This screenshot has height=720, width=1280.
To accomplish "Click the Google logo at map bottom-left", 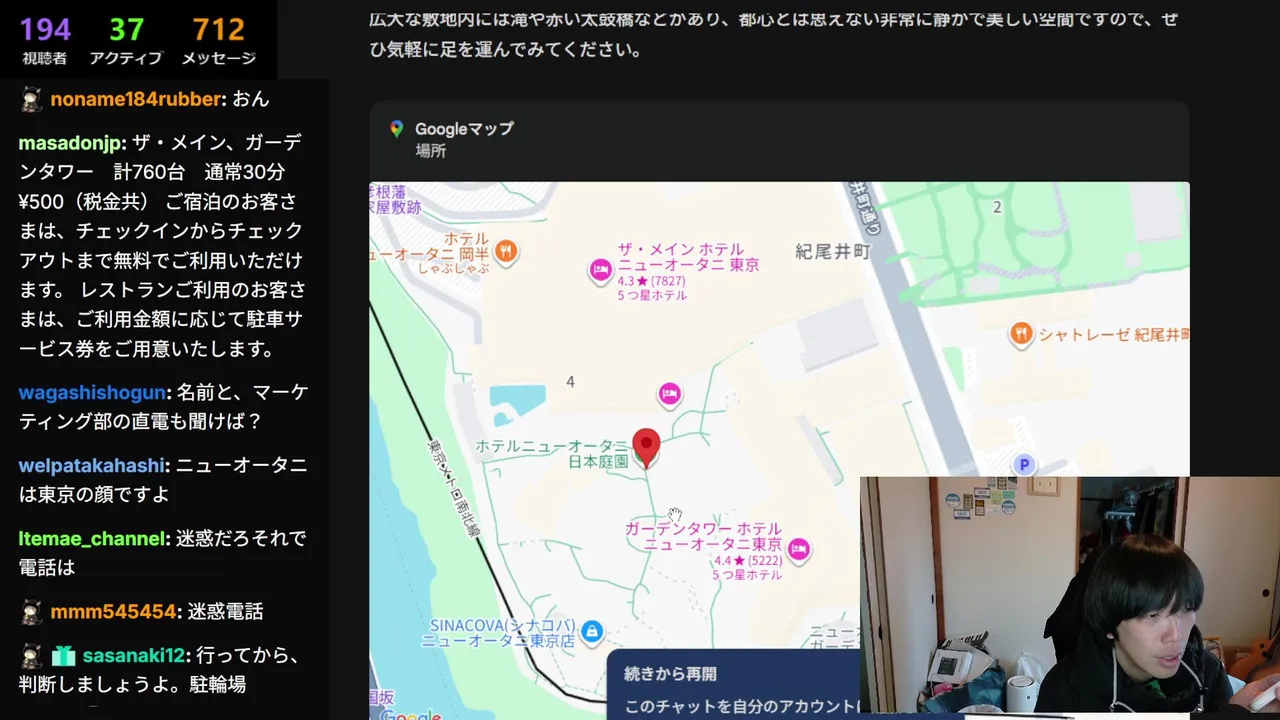I will coord(410,714).
